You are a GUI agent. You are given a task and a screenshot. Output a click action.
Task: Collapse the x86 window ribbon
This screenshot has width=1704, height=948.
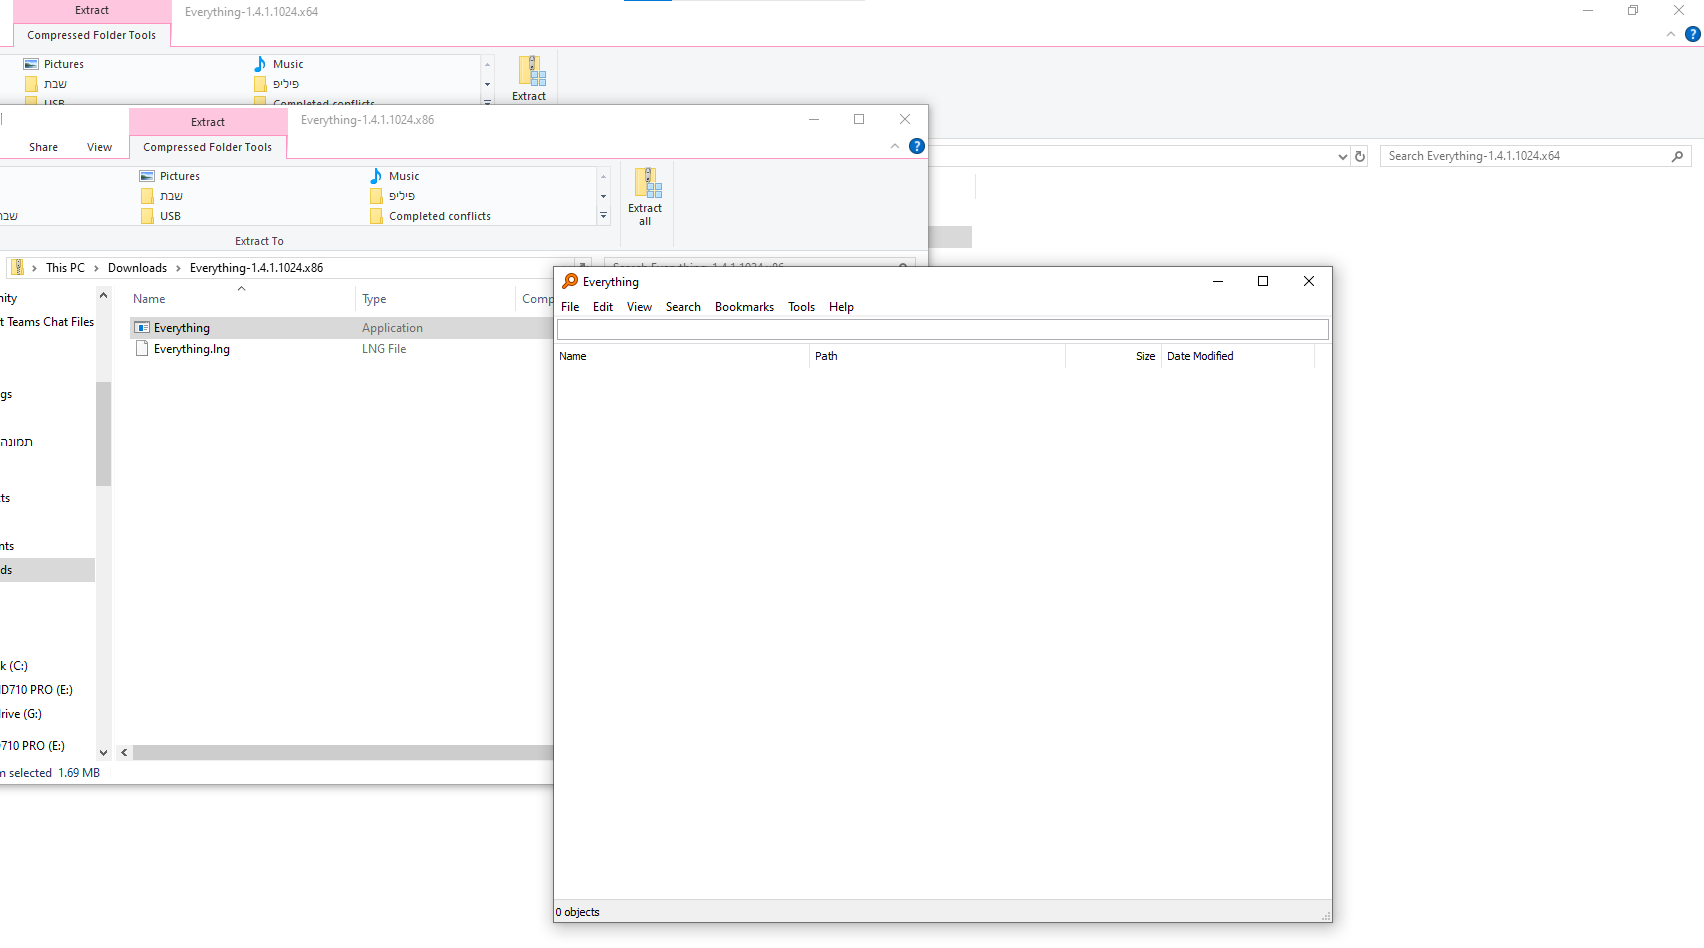[x=895, y=146]
